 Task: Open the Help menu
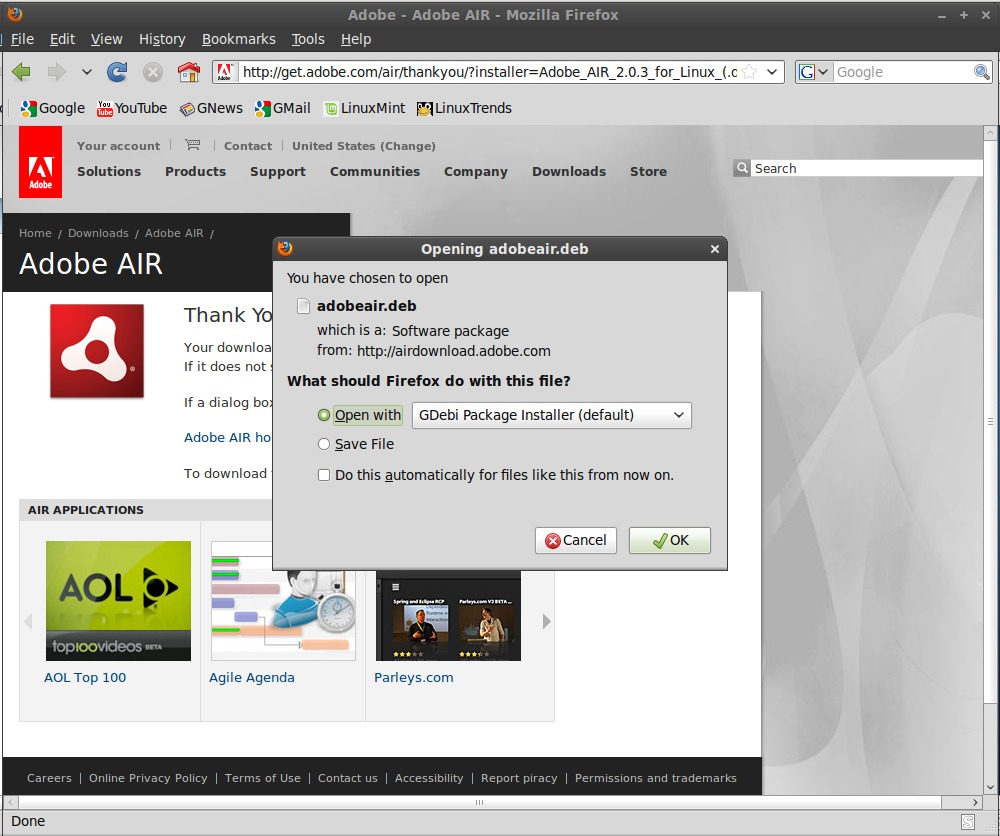click(356, 40)
